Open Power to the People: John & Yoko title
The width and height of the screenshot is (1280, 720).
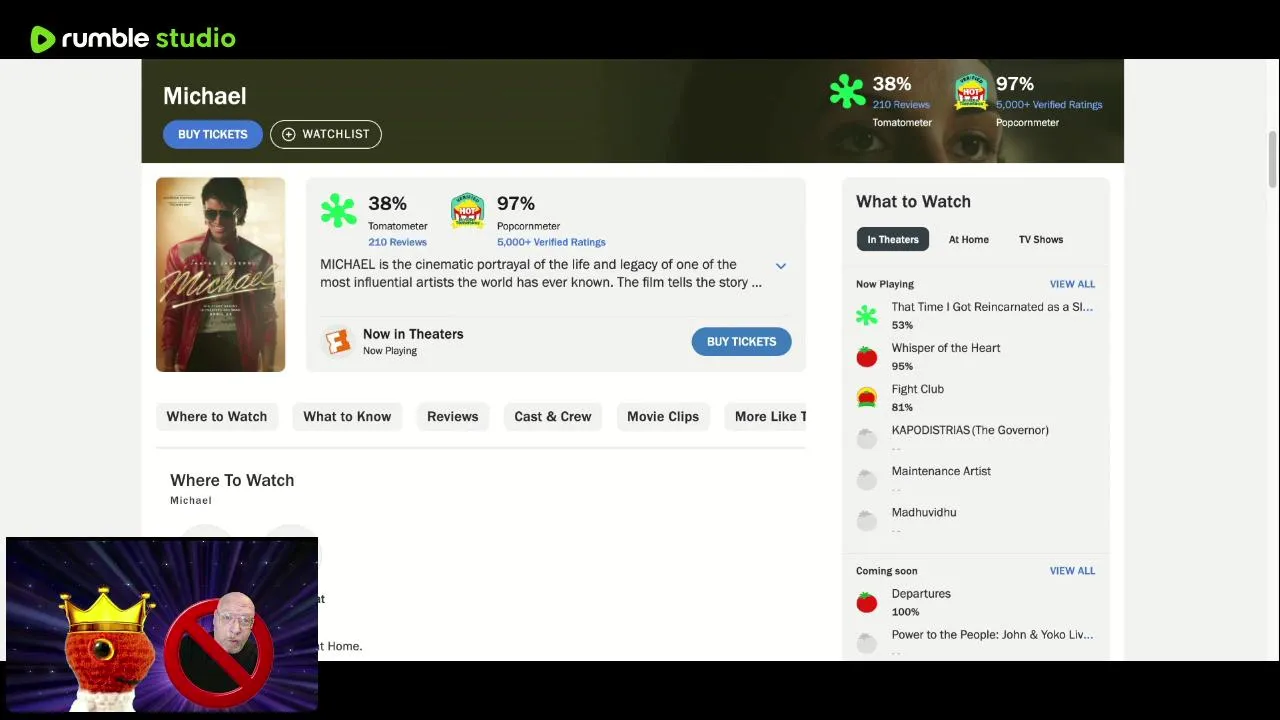click(x=992, y=635)
